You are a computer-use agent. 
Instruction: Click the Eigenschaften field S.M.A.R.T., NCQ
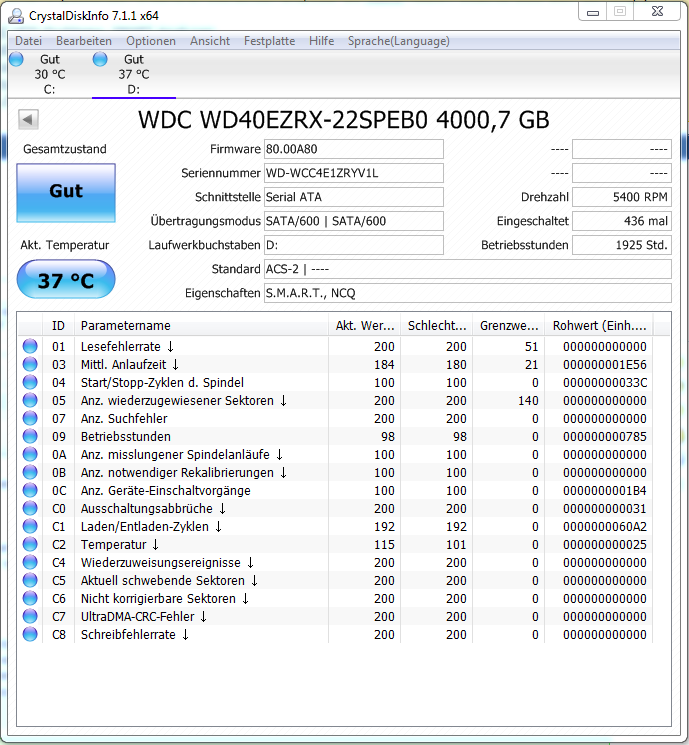pos(468,293)
